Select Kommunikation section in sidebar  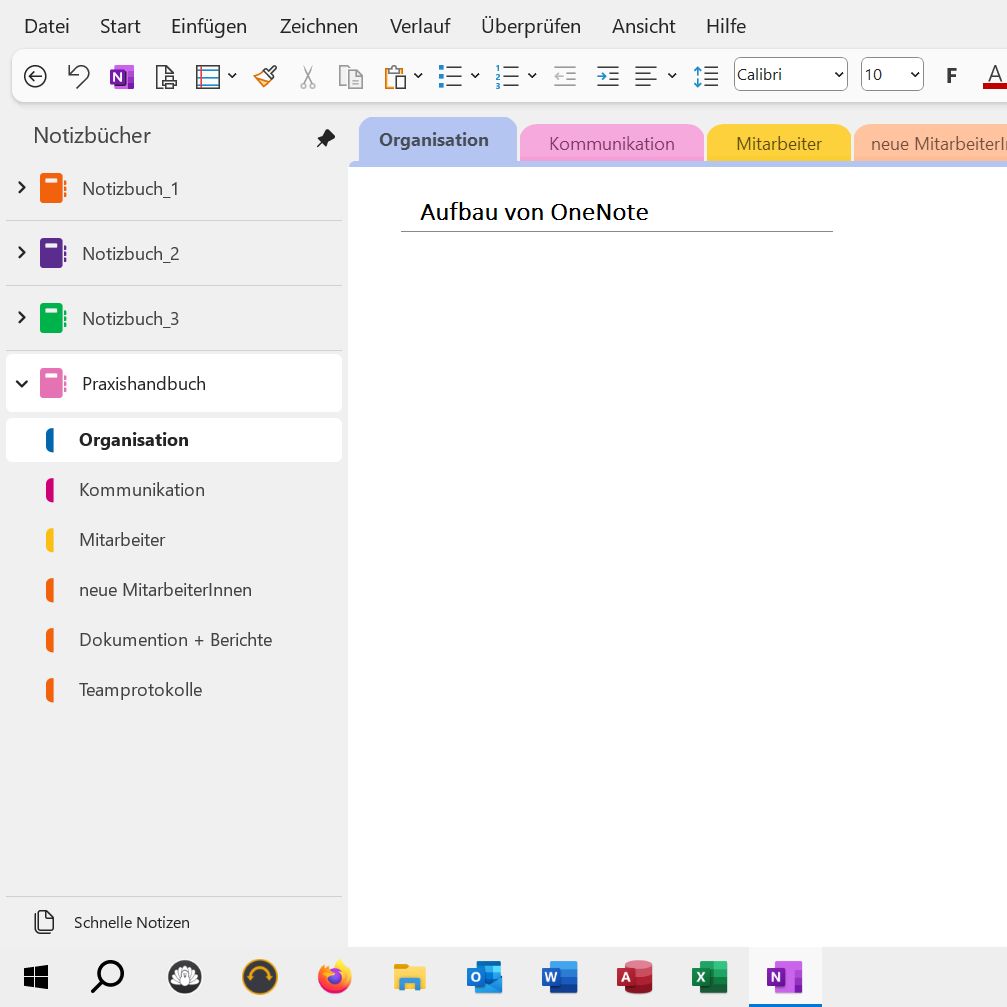[173, 490]
